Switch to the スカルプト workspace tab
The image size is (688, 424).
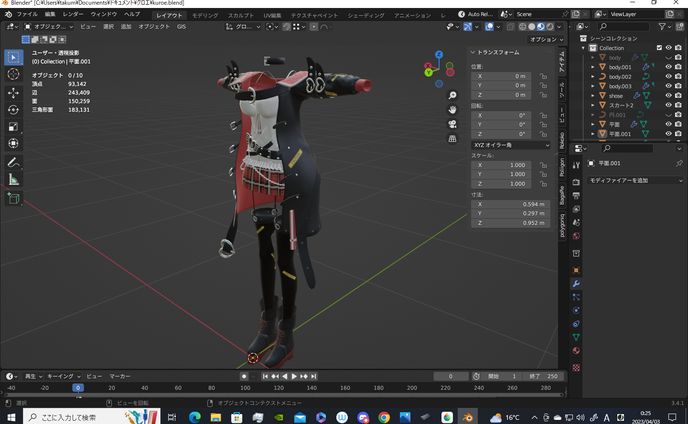(240, 15)
